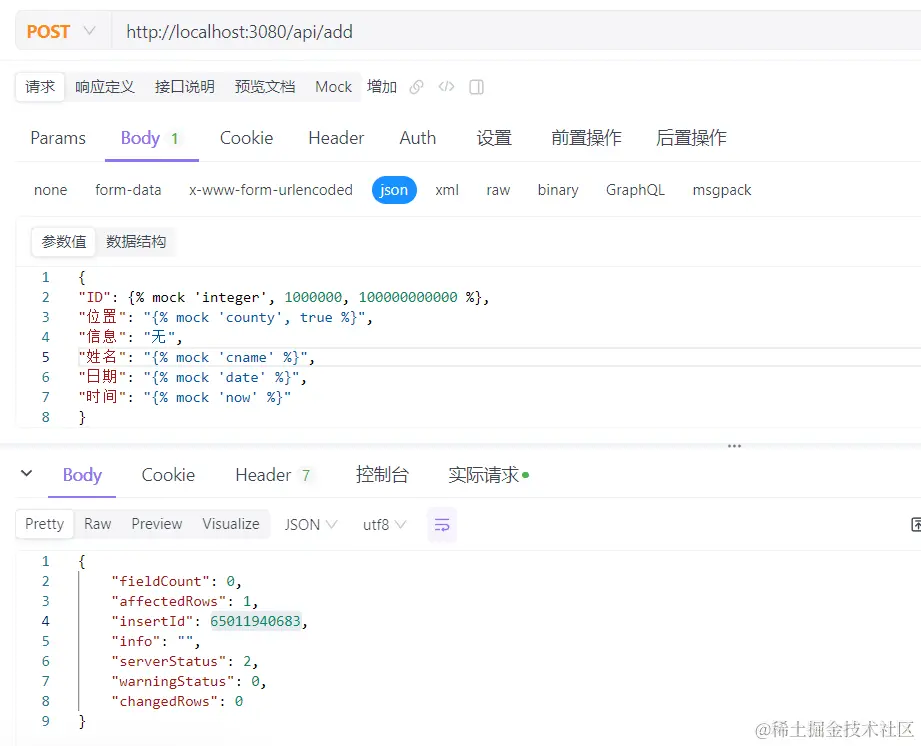This screenshot has height=746, width=921.
Task: Switch response view to Visualize
Action: point(231,524)
